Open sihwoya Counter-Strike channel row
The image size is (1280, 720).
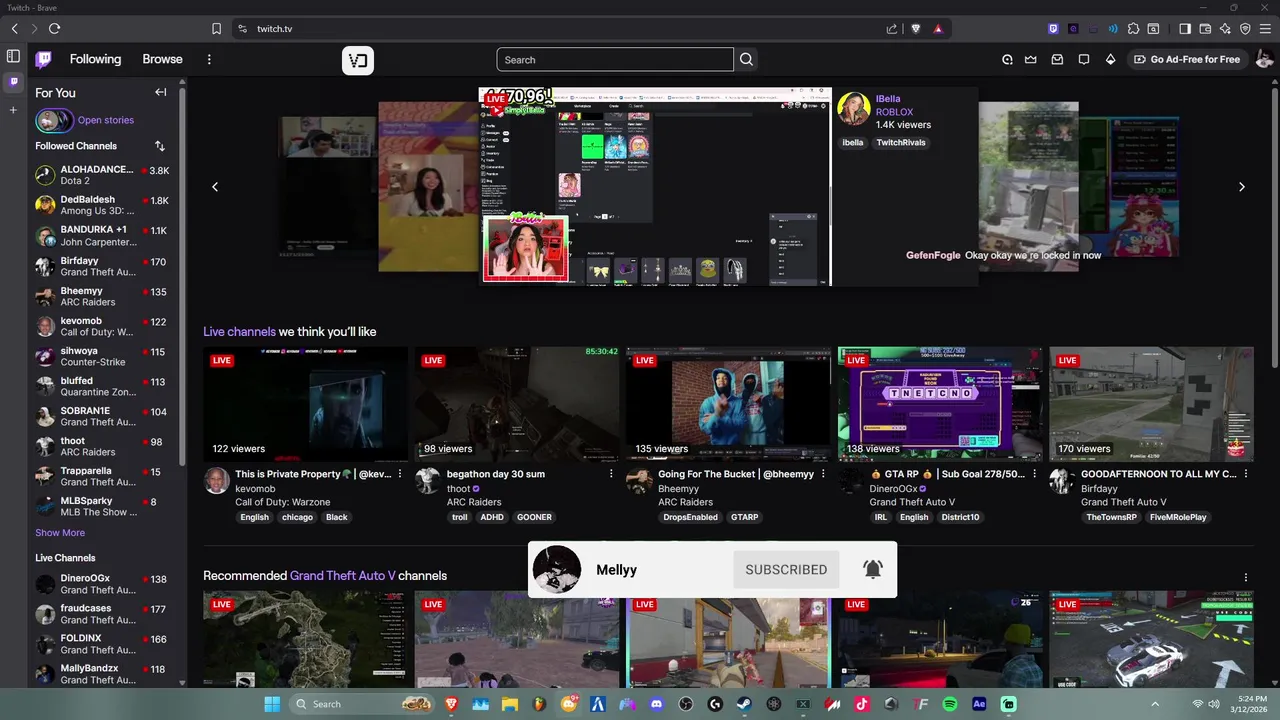(103, 356)
